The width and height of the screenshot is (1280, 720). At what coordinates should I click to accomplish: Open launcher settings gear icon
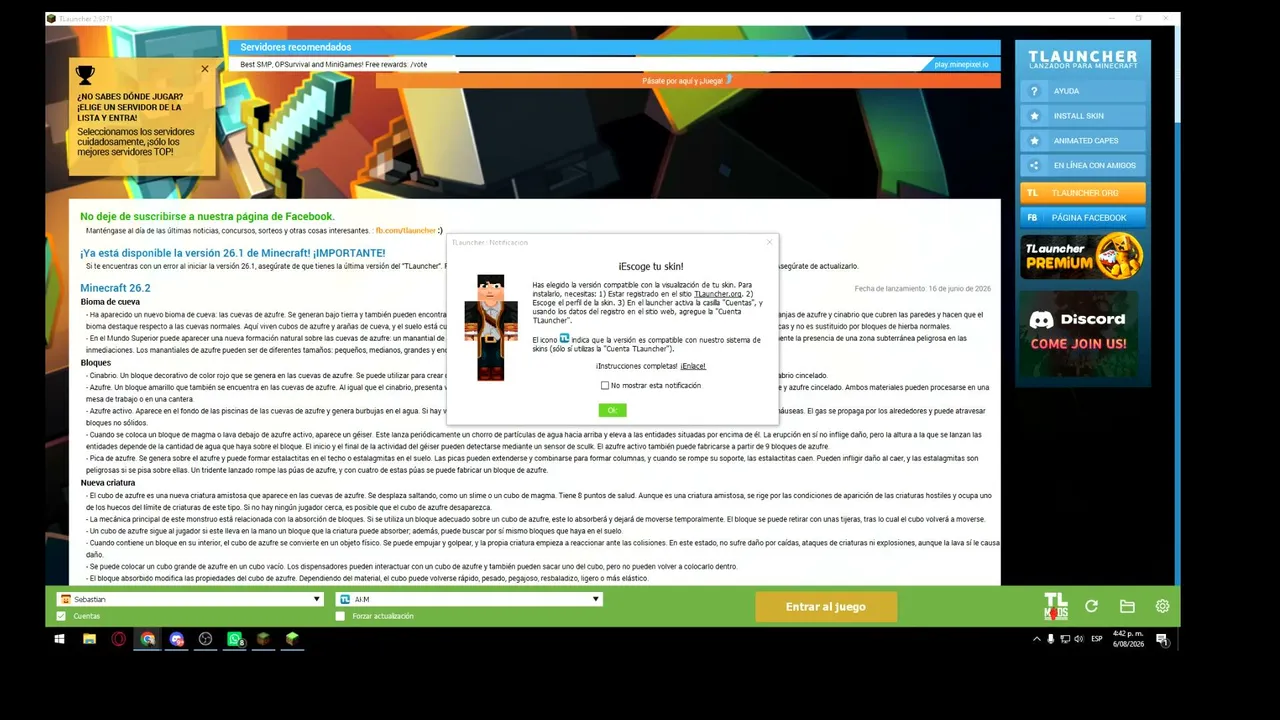coord(1162,606)
